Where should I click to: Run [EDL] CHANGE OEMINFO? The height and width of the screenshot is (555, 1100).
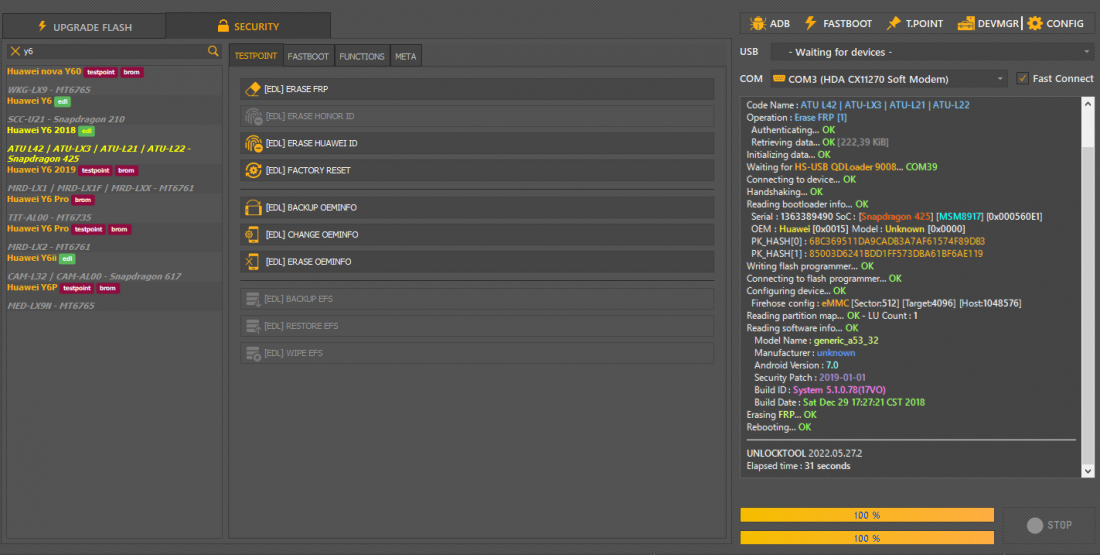click(x=477, y=234)
